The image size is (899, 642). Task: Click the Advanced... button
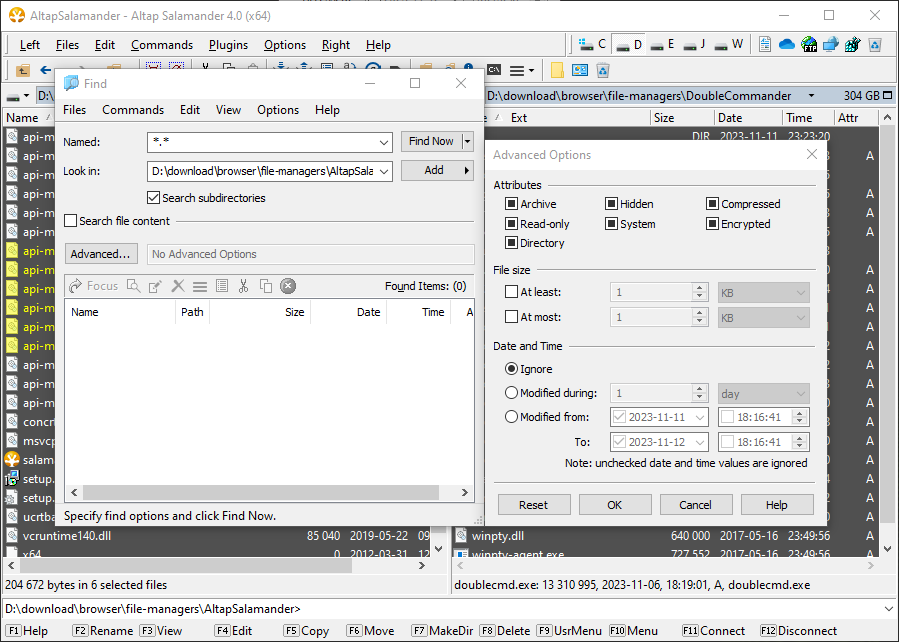point(101,254)
